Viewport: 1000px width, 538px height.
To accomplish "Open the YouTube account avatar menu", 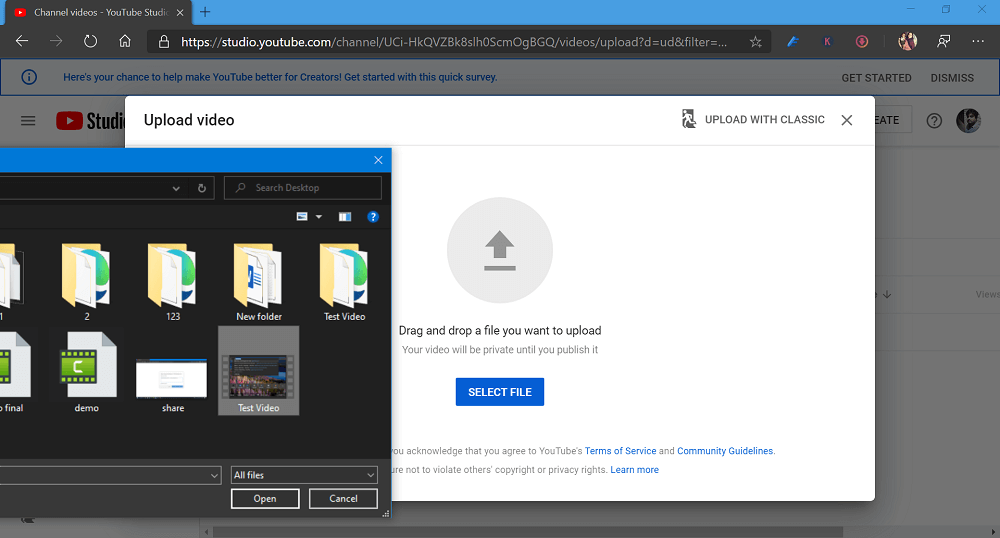I will click(968, 120).
